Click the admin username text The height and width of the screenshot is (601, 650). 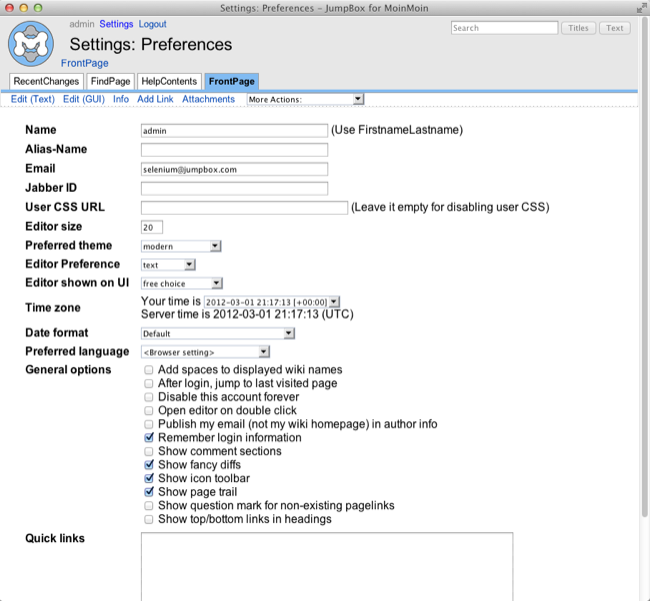(82, 24)
